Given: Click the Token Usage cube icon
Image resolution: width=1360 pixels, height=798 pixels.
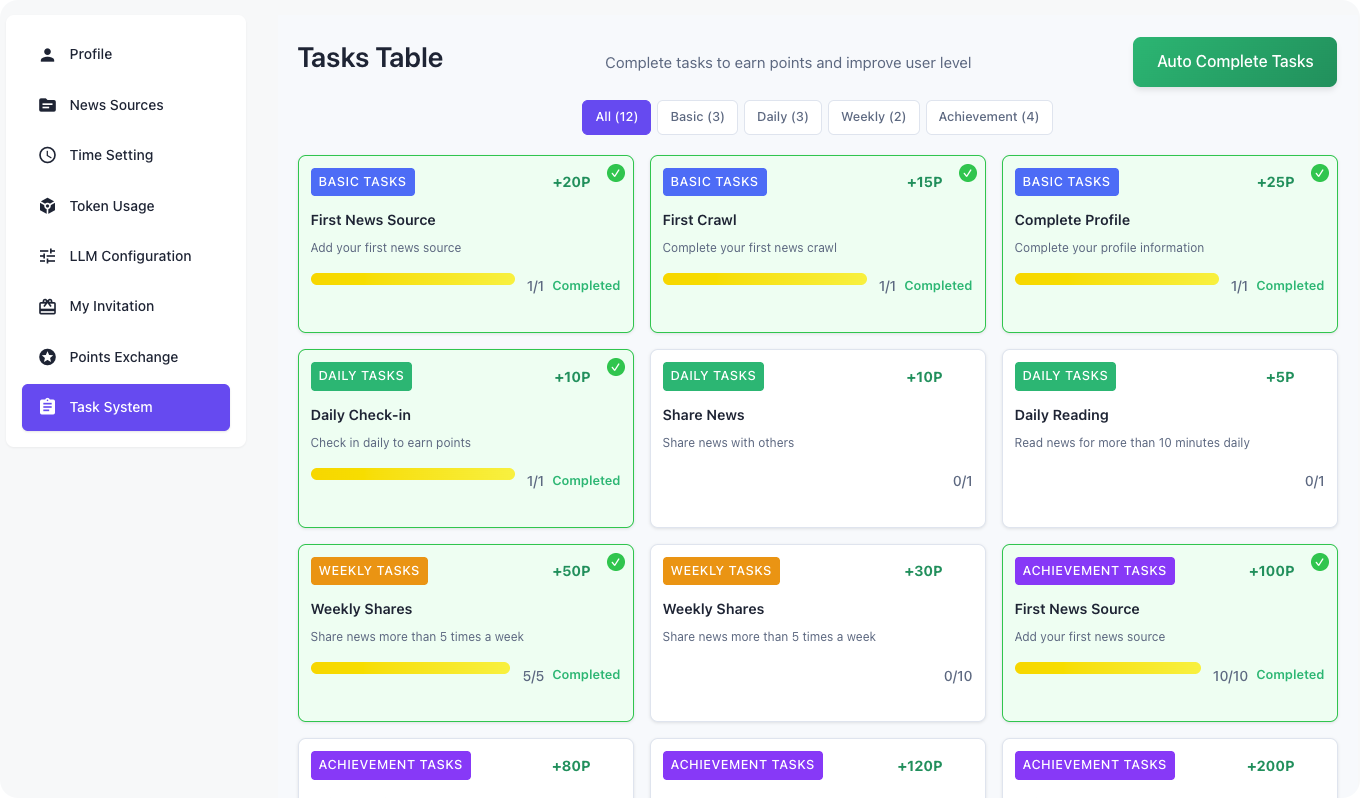Looking at the screenshot, I should click(47, 206).
